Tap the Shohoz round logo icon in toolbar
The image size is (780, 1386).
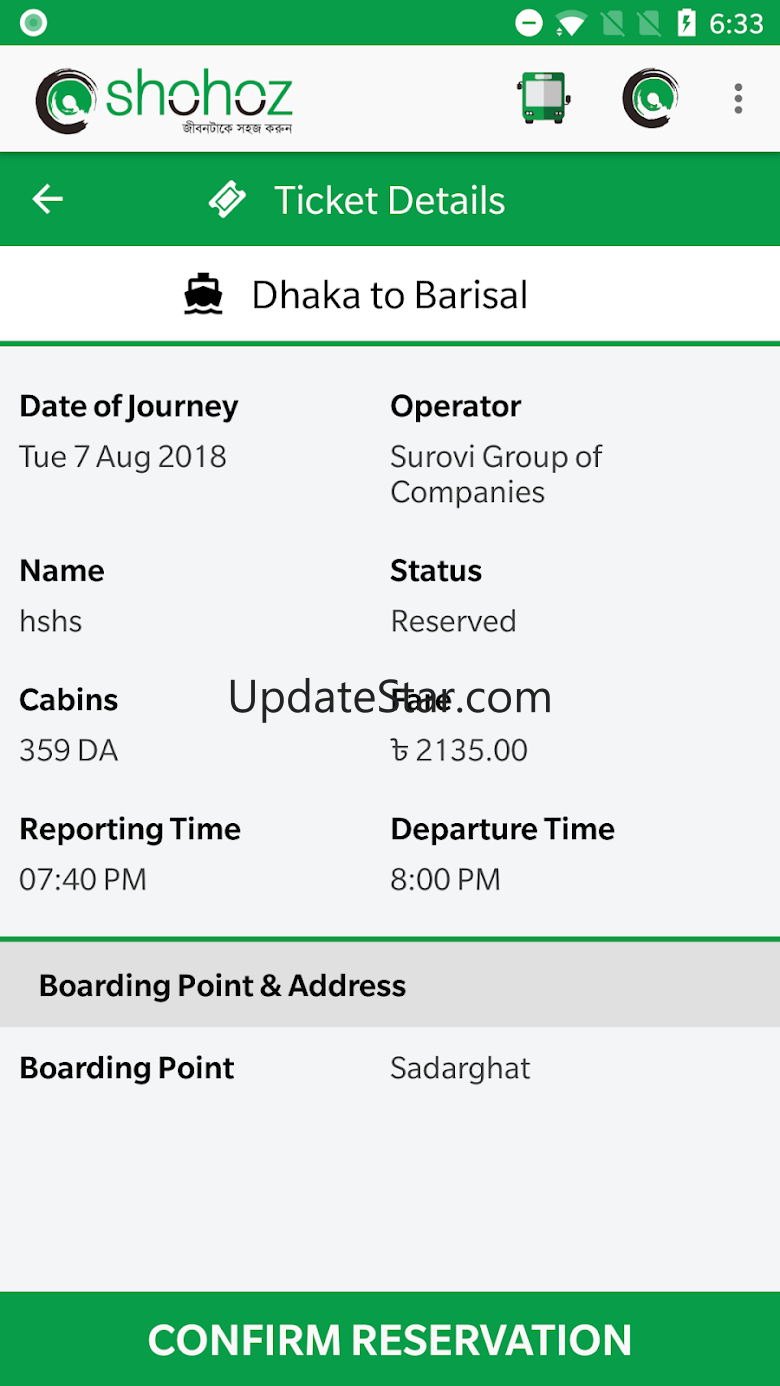[x=650, y=98]
